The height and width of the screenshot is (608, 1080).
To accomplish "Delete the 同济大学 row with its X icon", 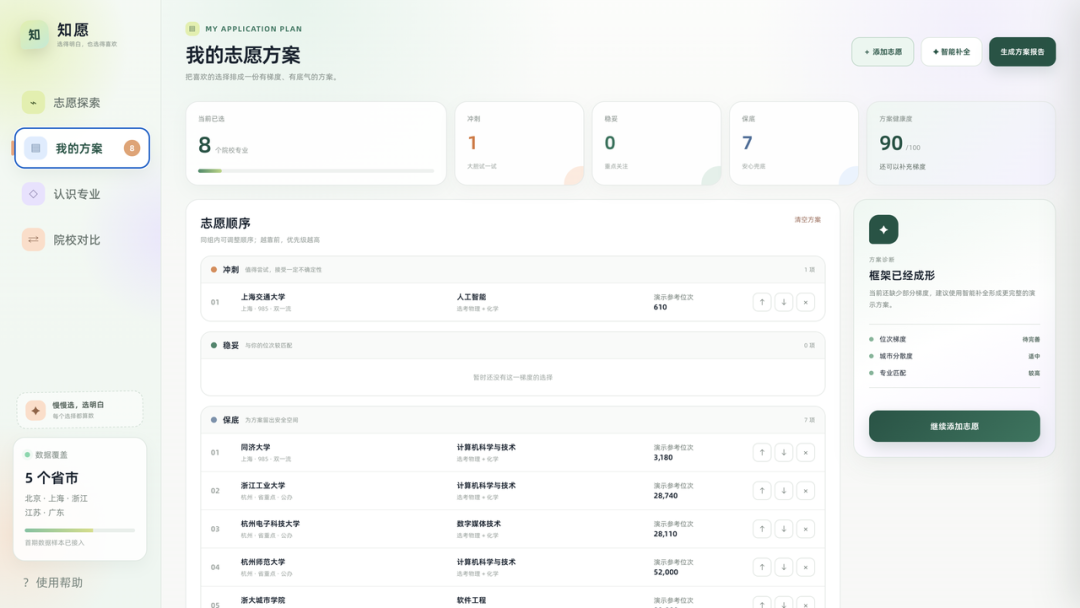I will (806, 452).
